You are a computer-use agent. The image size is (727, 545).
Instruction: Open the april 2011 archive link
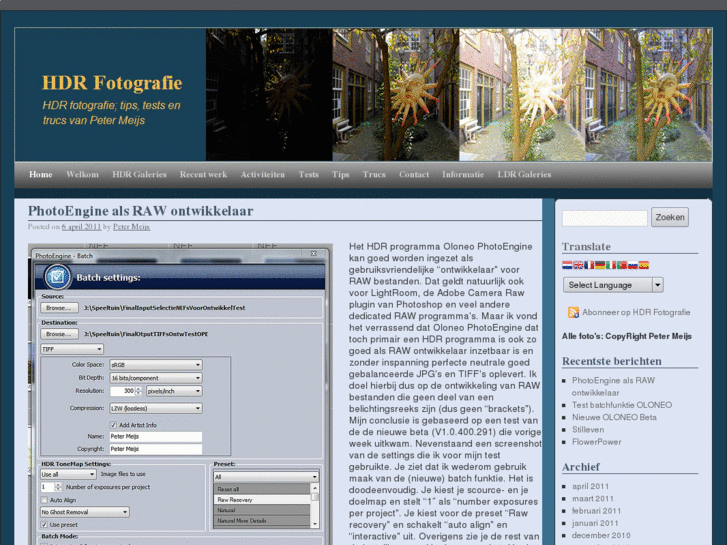[590, 486]
